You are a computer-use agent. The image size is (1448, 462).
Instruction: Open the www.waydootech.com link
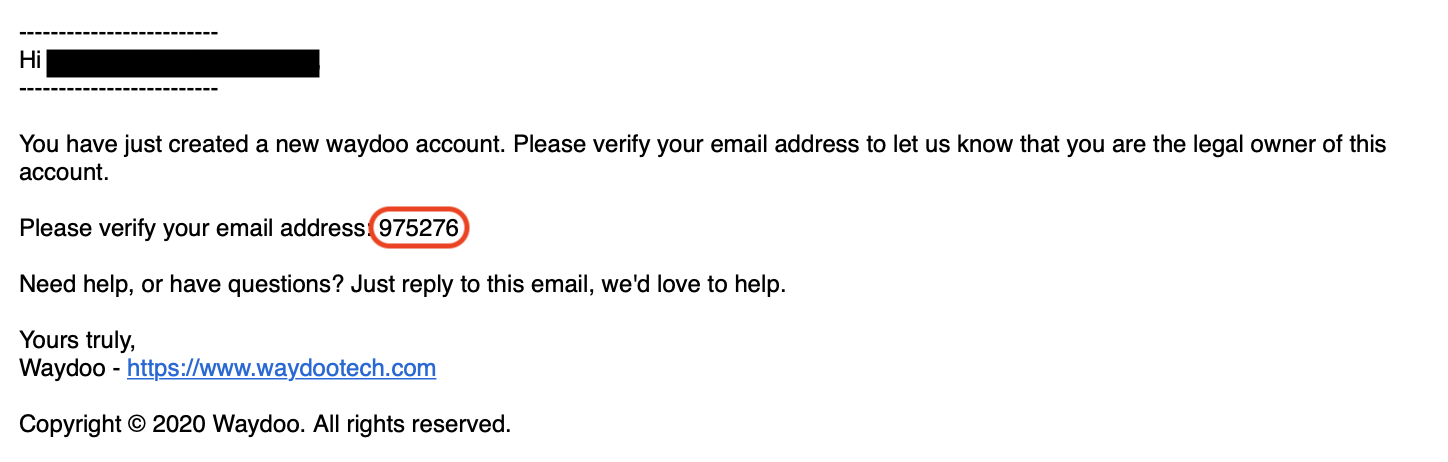[x=281, y=369]
